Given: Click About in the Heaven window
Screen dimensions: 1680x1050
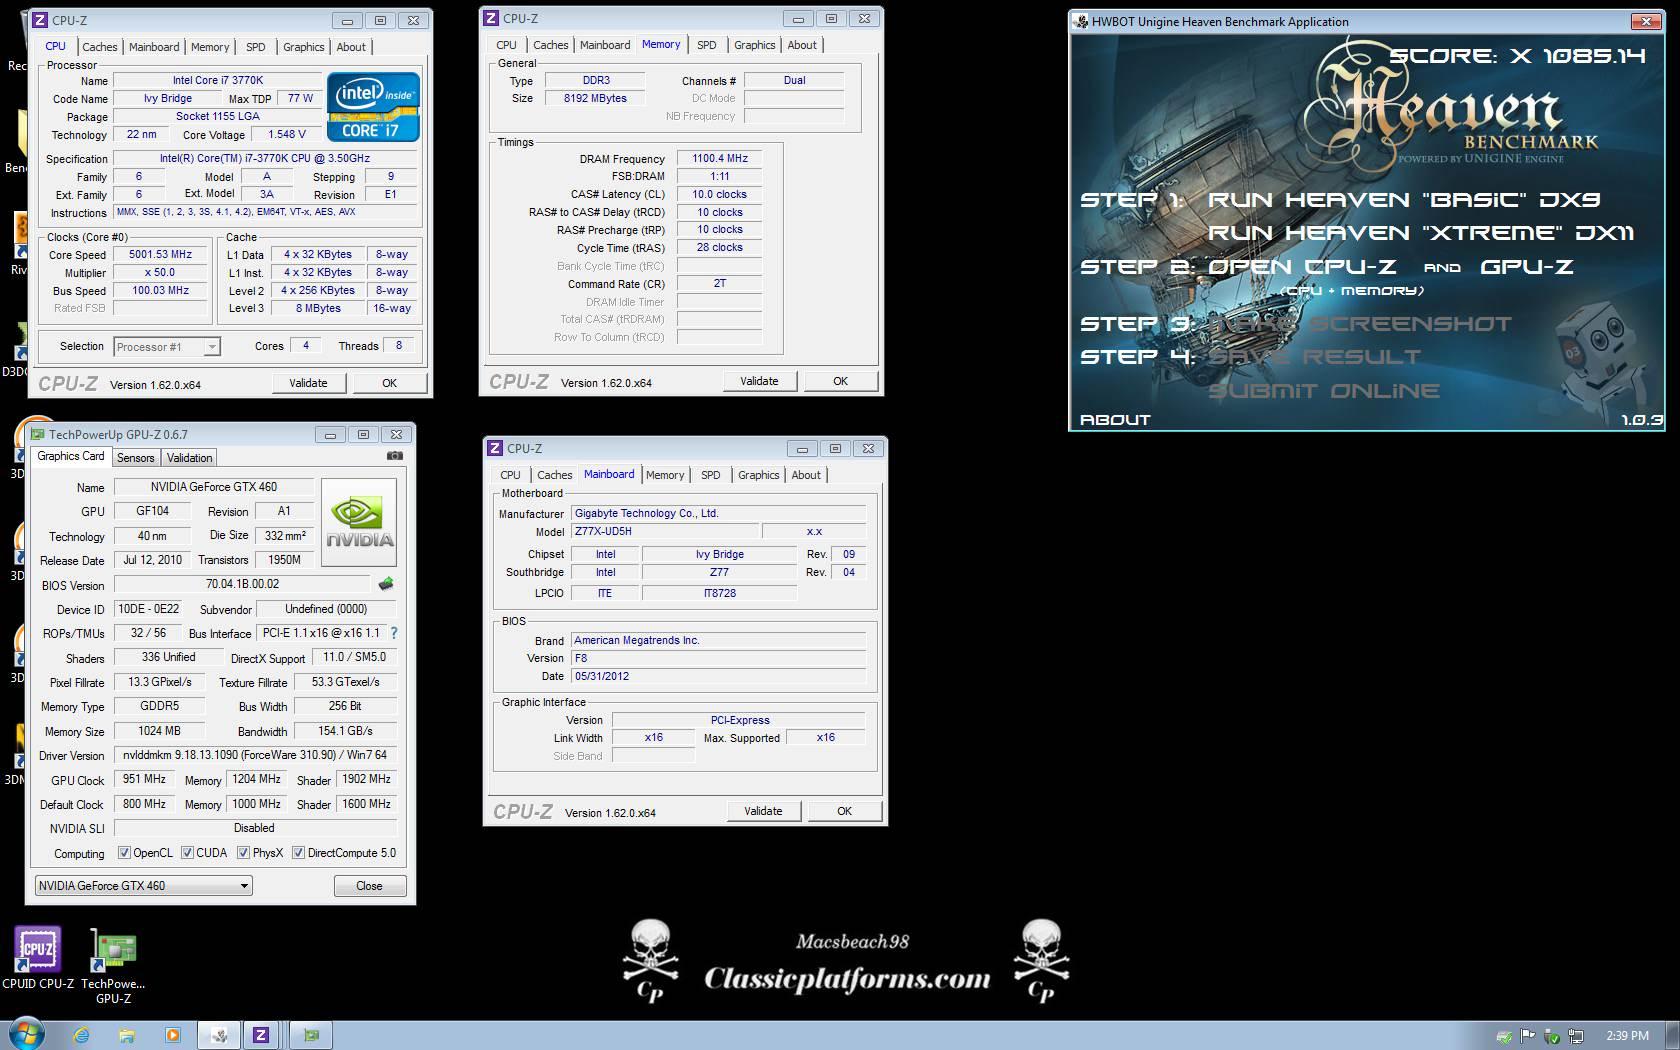Looking at the screenshot, I should coord(1115,420).
